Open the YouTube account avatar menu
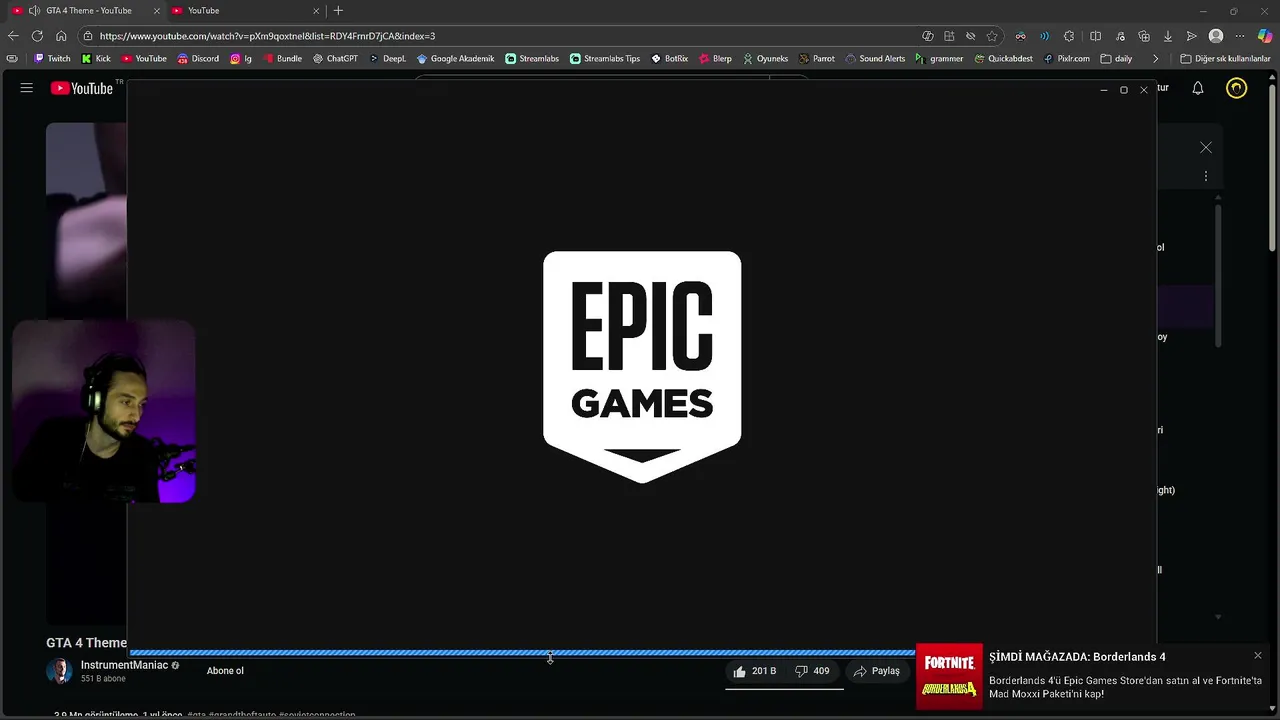This screenshot has height=720, width=1280. pyautogui.click(x=1237, y=88)
